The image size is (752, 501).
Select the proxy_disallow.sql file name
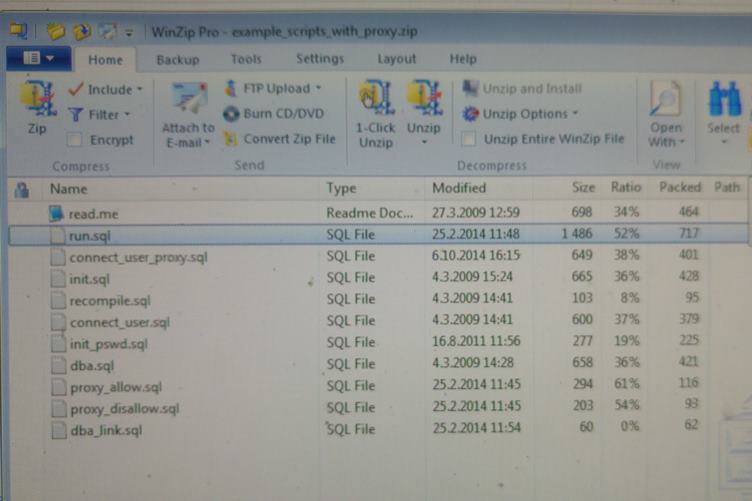(125, 409)
